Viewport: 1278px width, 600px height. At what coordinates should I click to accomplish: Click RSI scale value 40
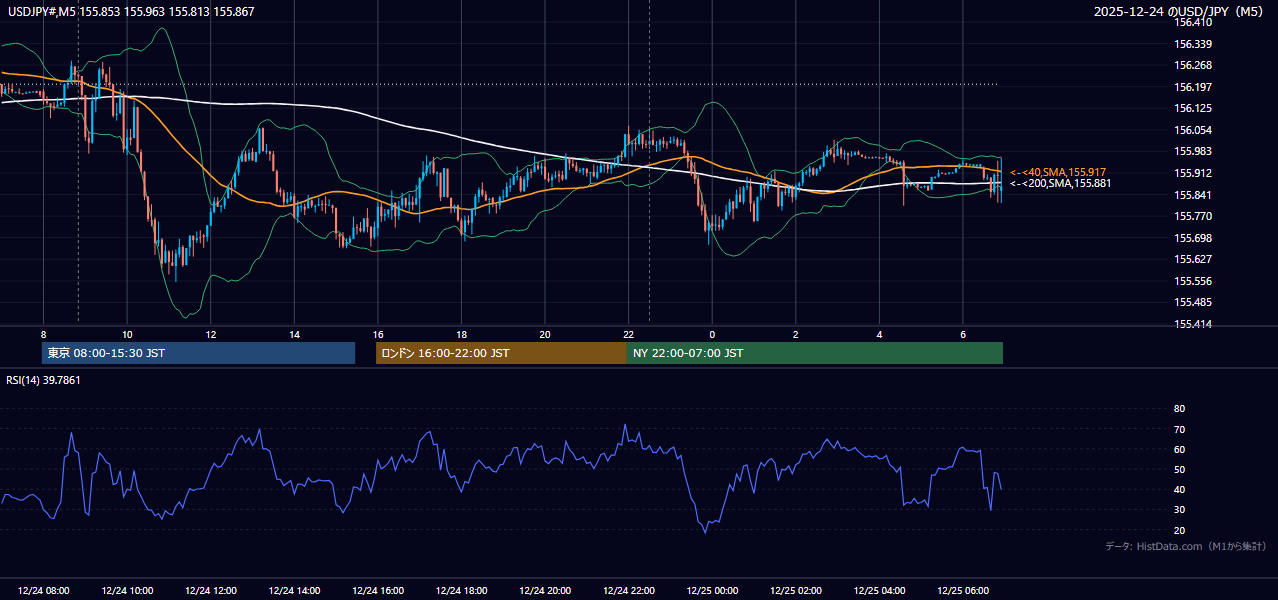[1179, 489]
